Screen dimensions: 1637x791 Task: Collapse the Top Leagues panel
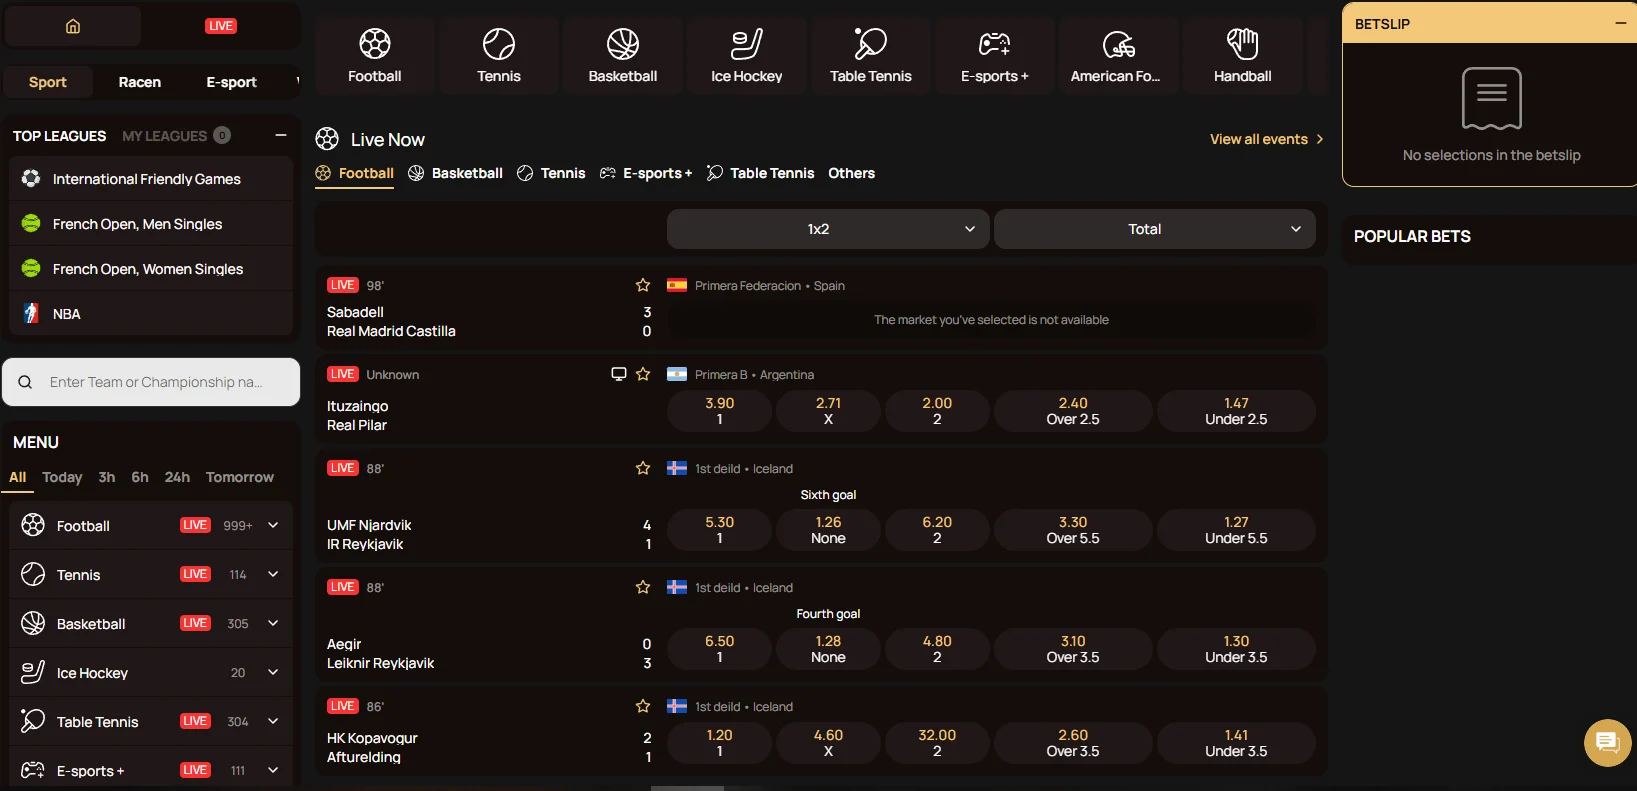pyautogui.click(x=281, y=135)
